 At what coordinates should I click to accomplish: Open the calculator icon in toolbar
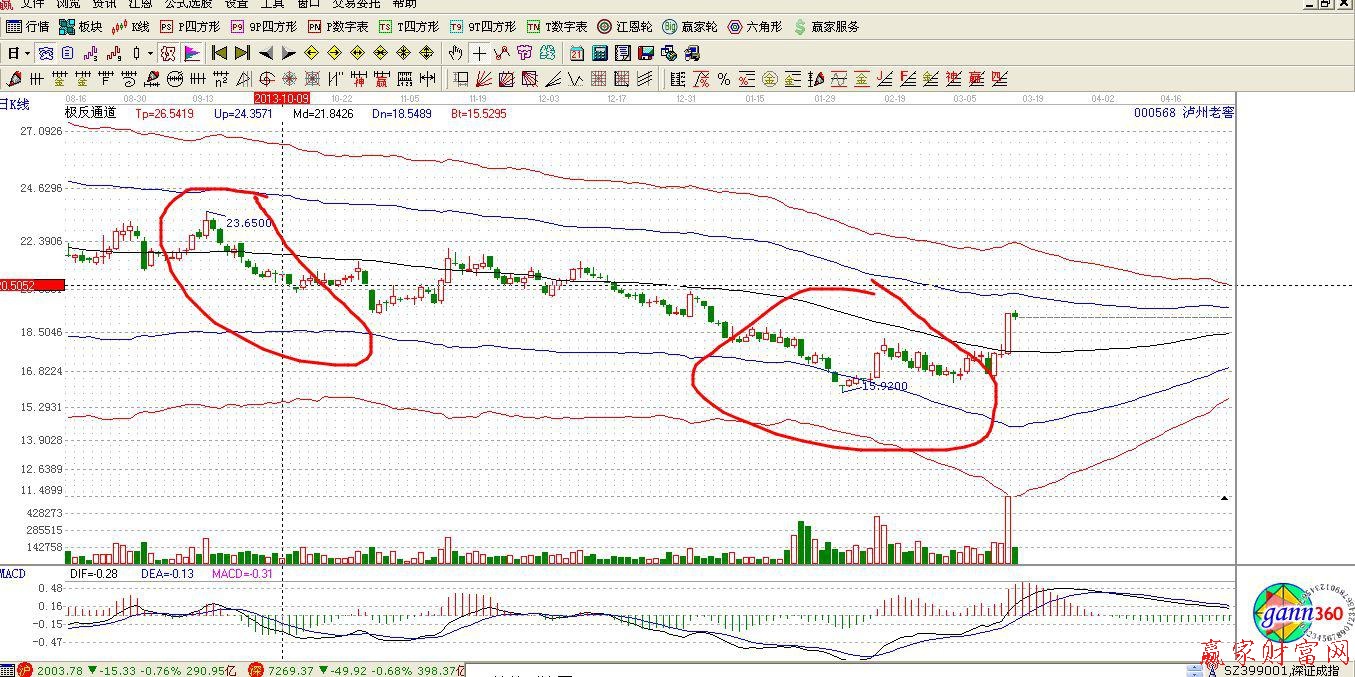pos(600,53)
